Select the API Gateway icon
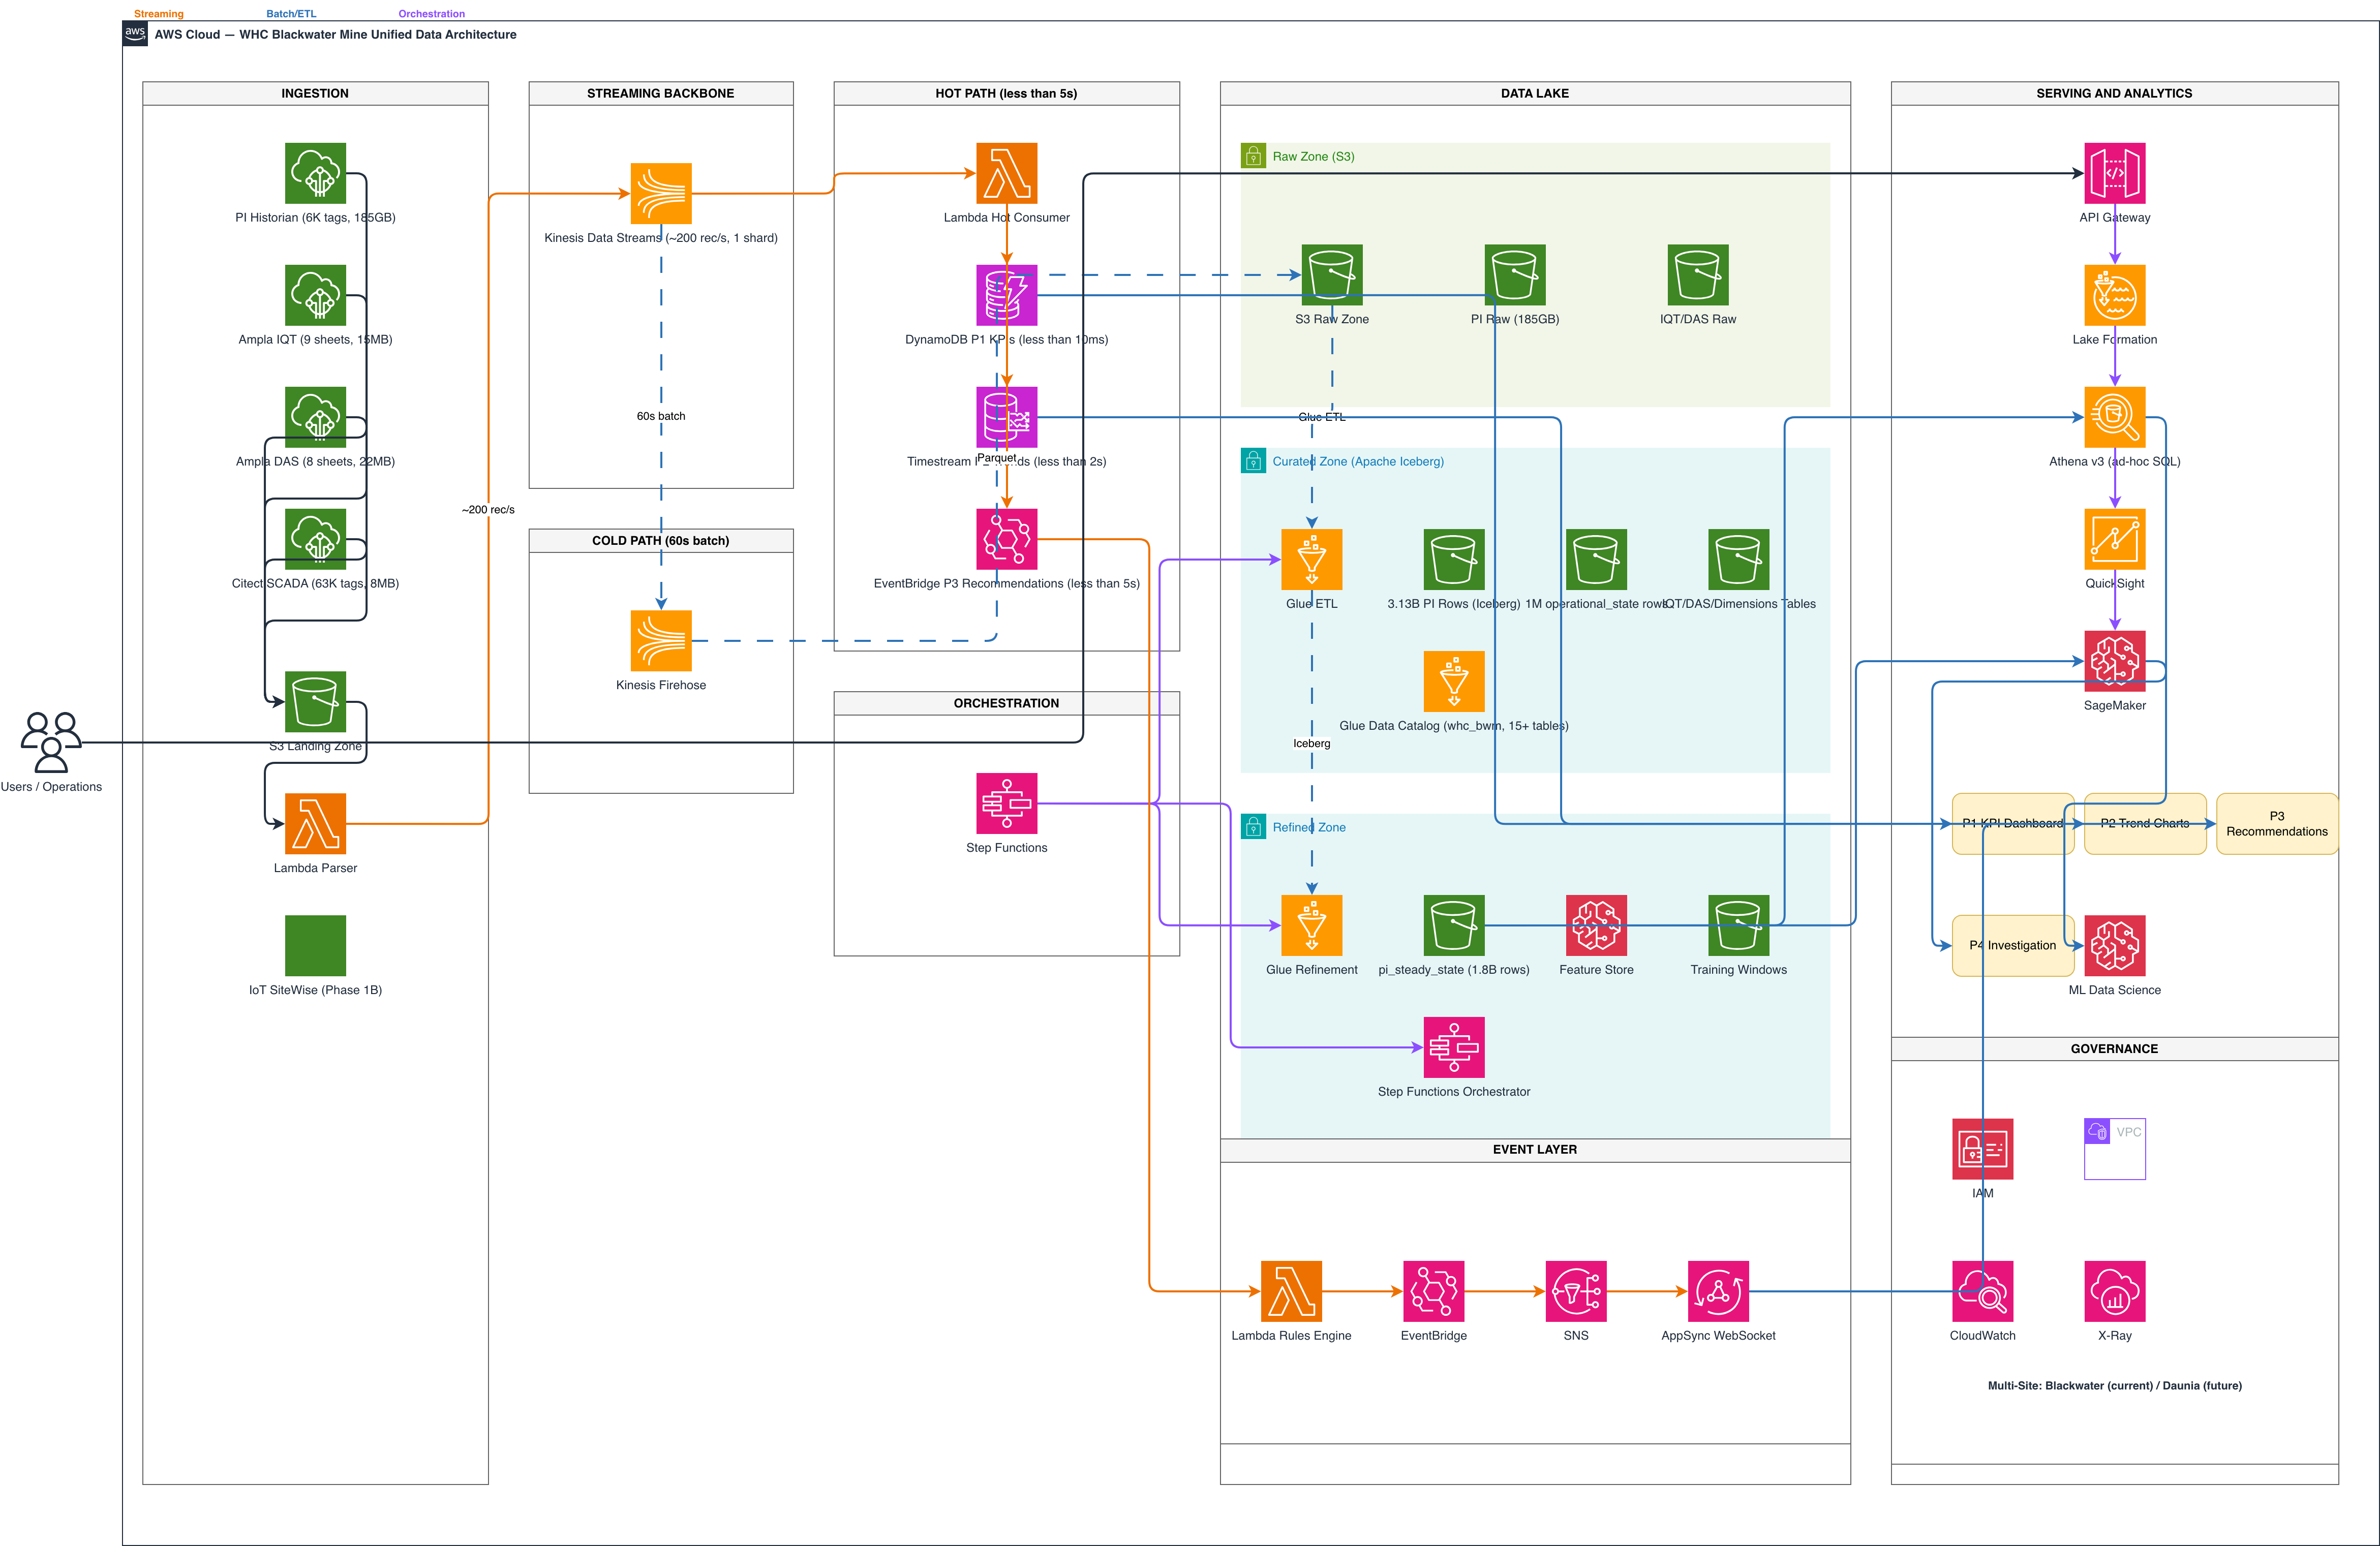Viewport: 2380px width, 1546px height. coord(2115,173)
